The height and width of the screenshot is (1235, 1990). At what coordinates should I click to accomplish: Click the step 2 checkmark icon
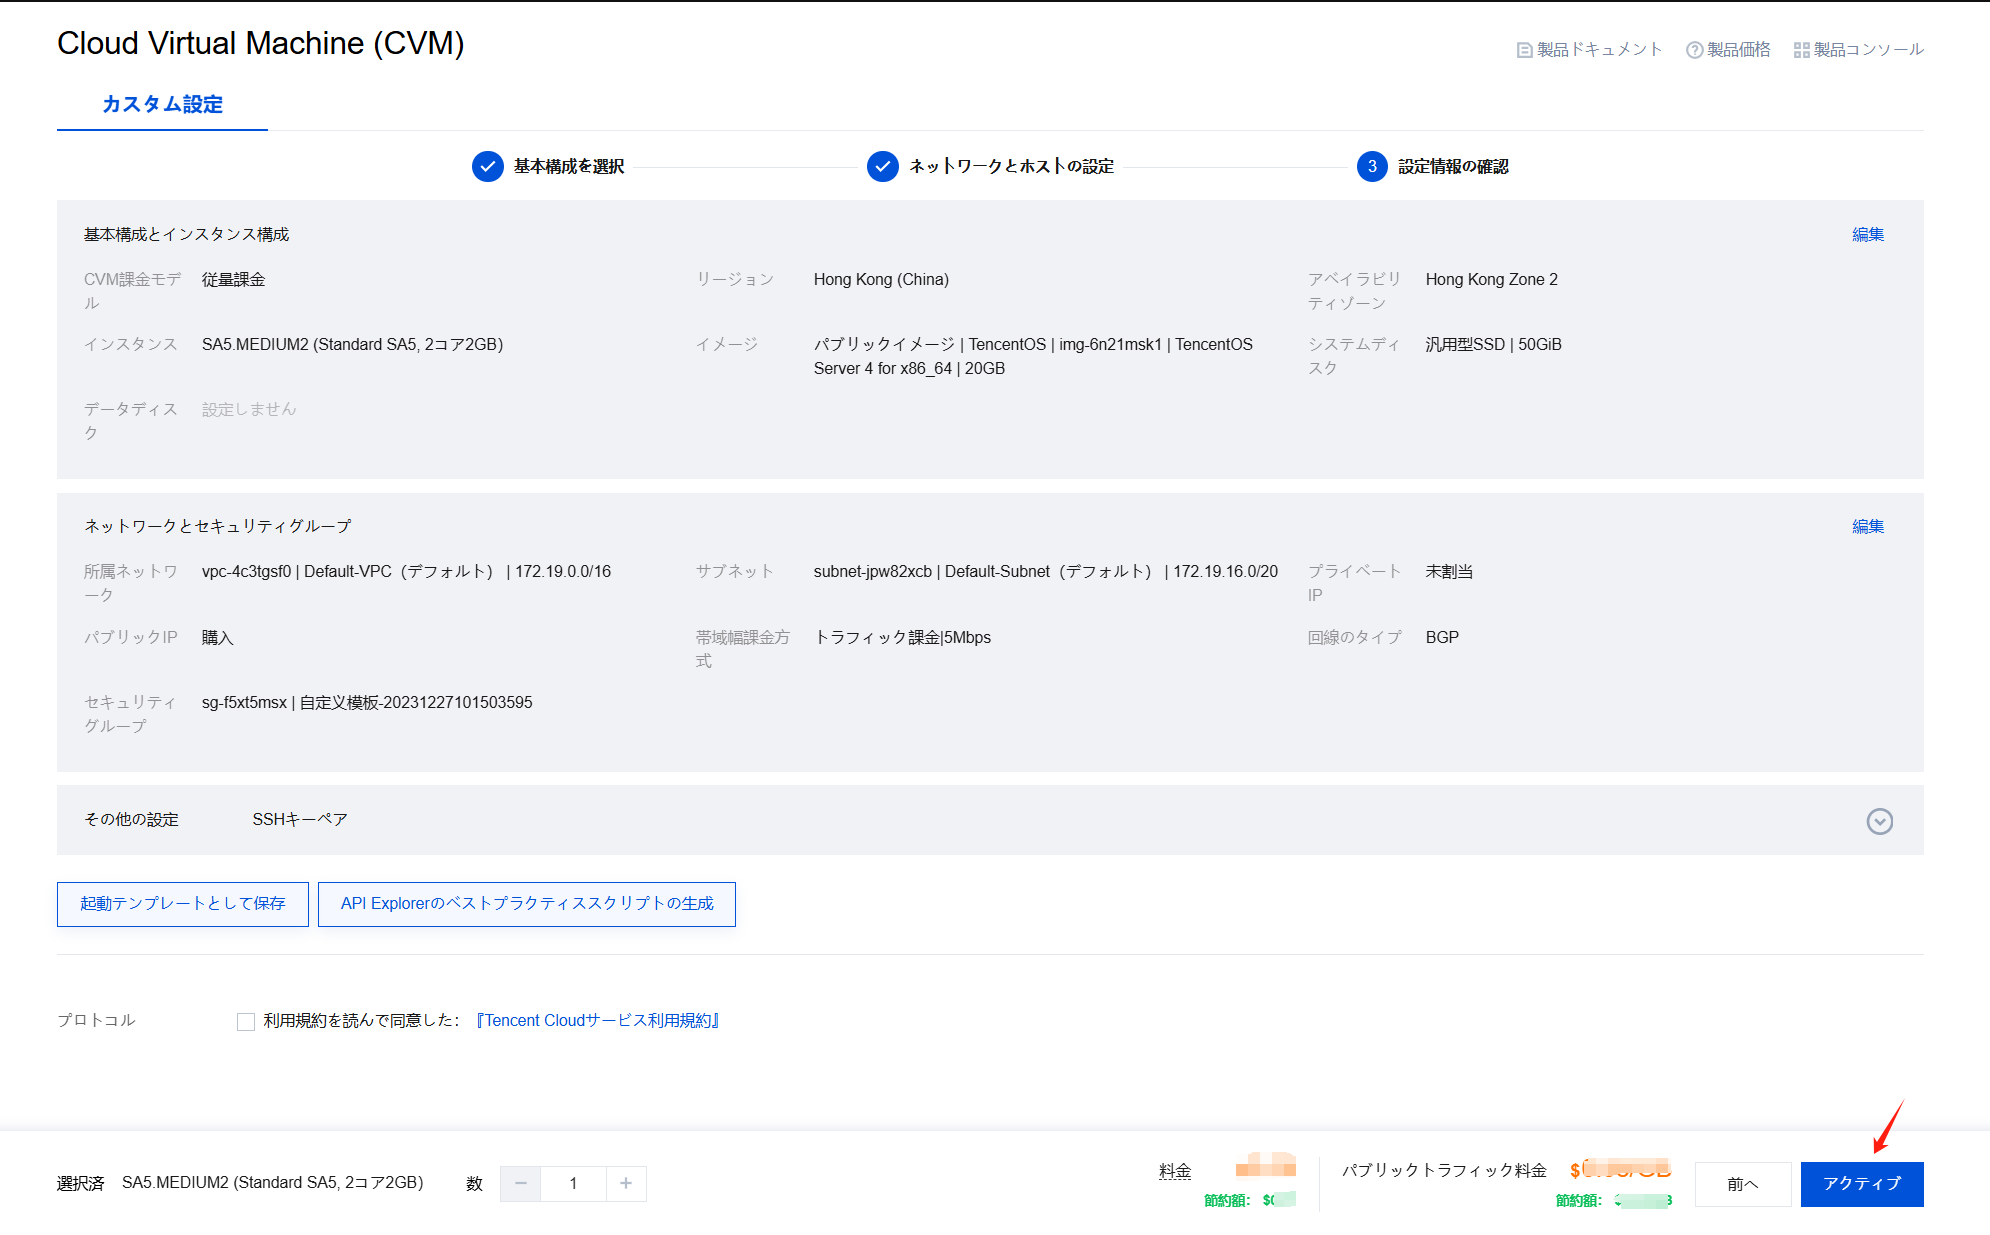coord(882,167)
